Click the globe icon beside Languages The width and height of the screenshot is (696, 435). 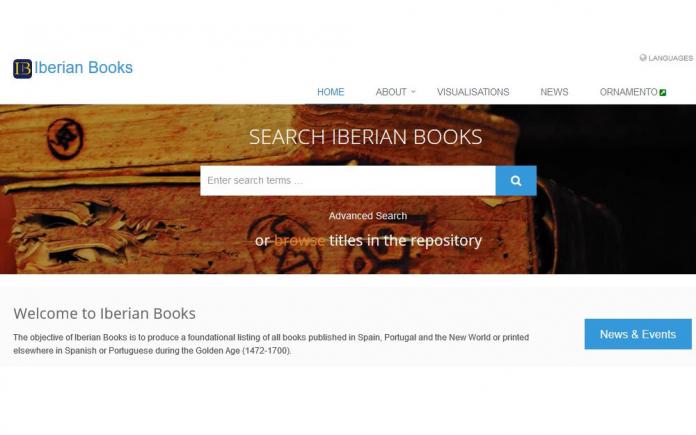coord(643,58)
